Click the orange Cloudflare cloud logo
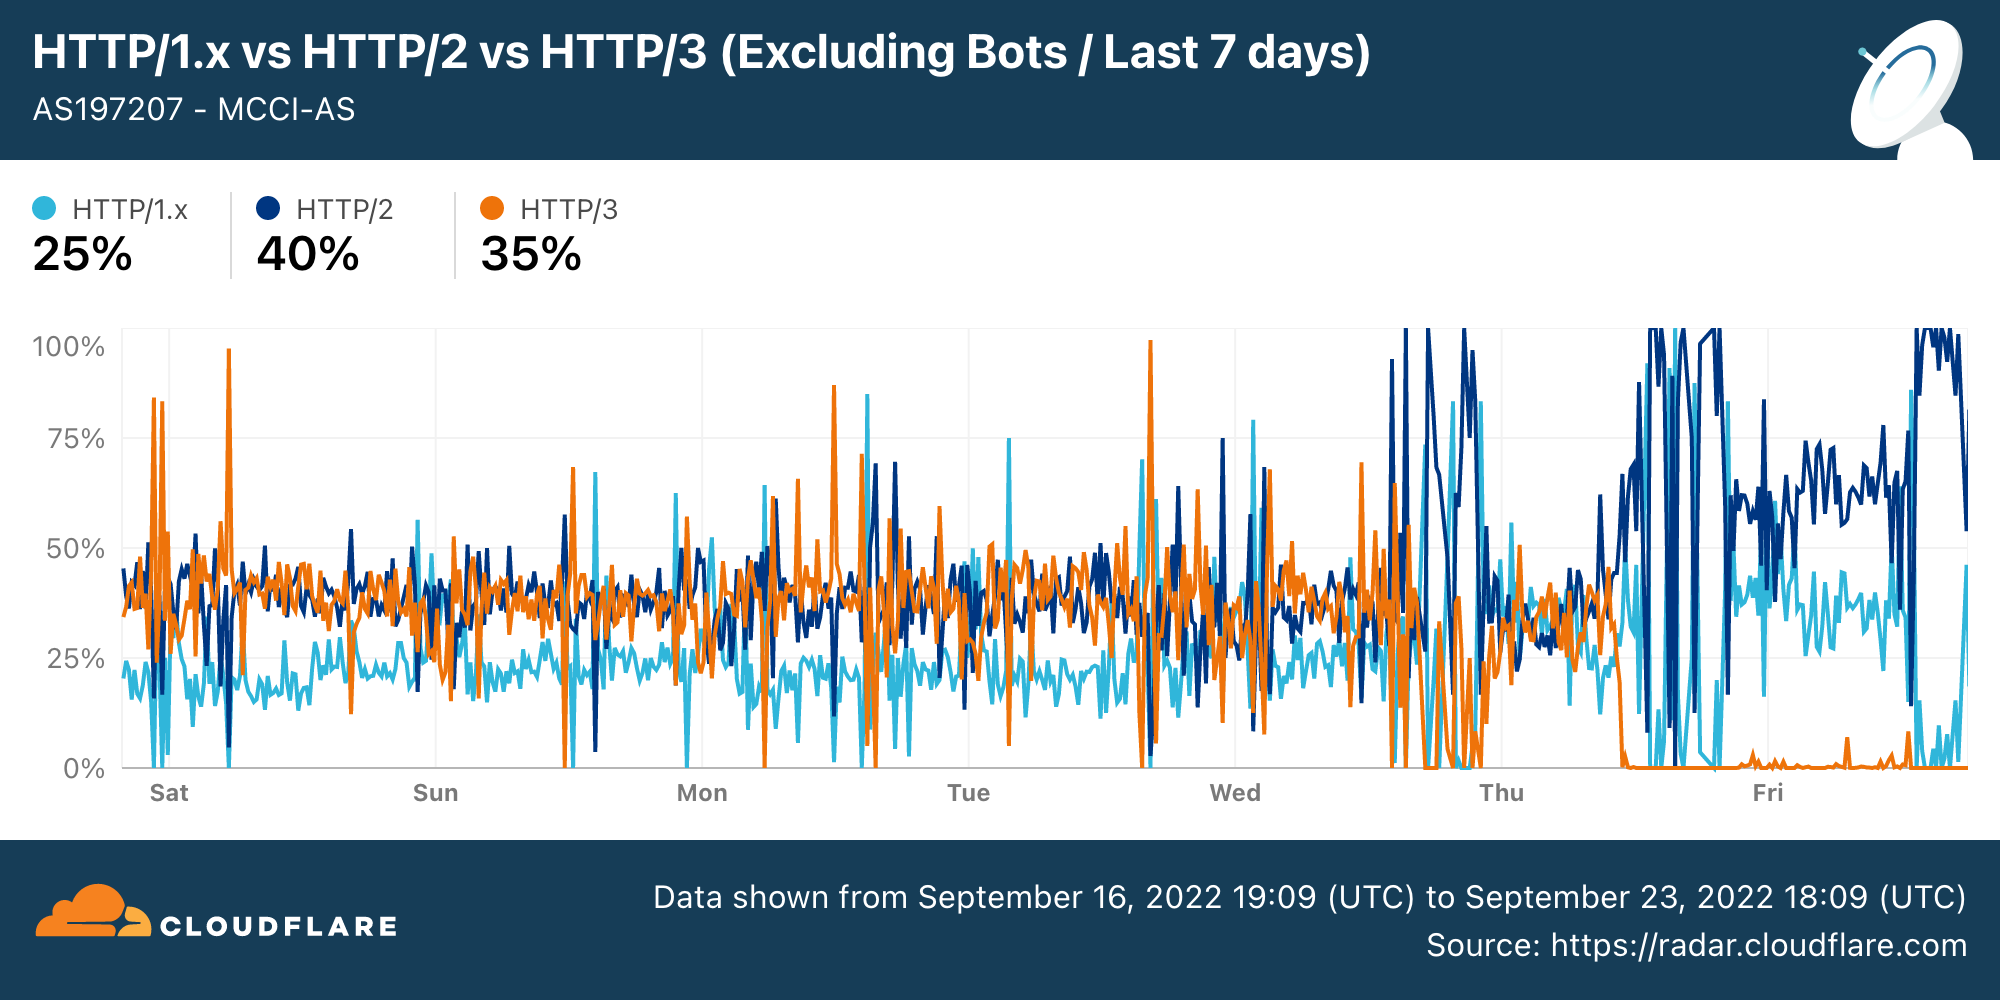The image size is (2000, 1000). [x=92, y=911]
